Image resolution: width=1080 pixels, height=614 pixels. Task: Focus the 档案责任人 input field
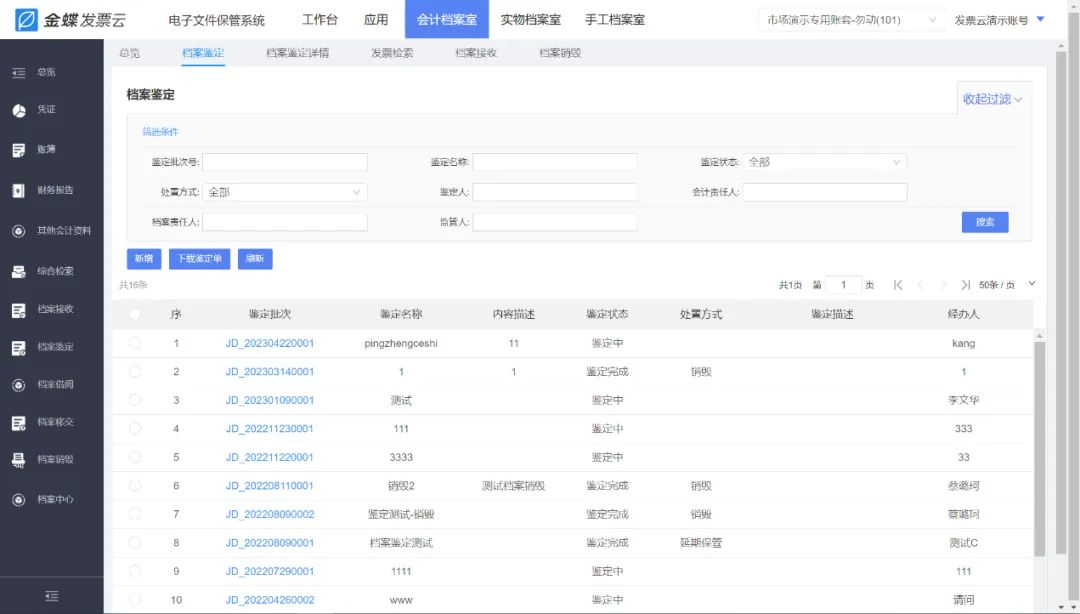pos(284,222)
